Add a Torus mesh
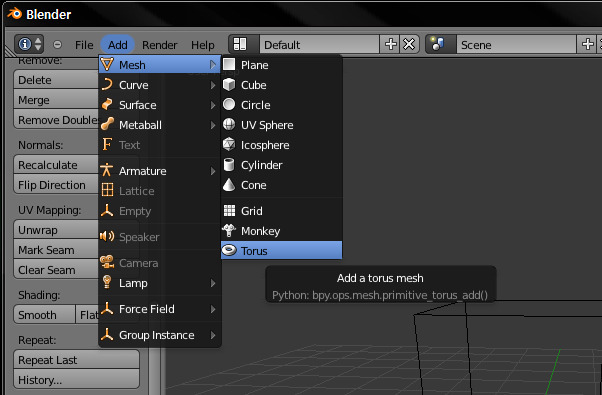 tap(281, 251)
